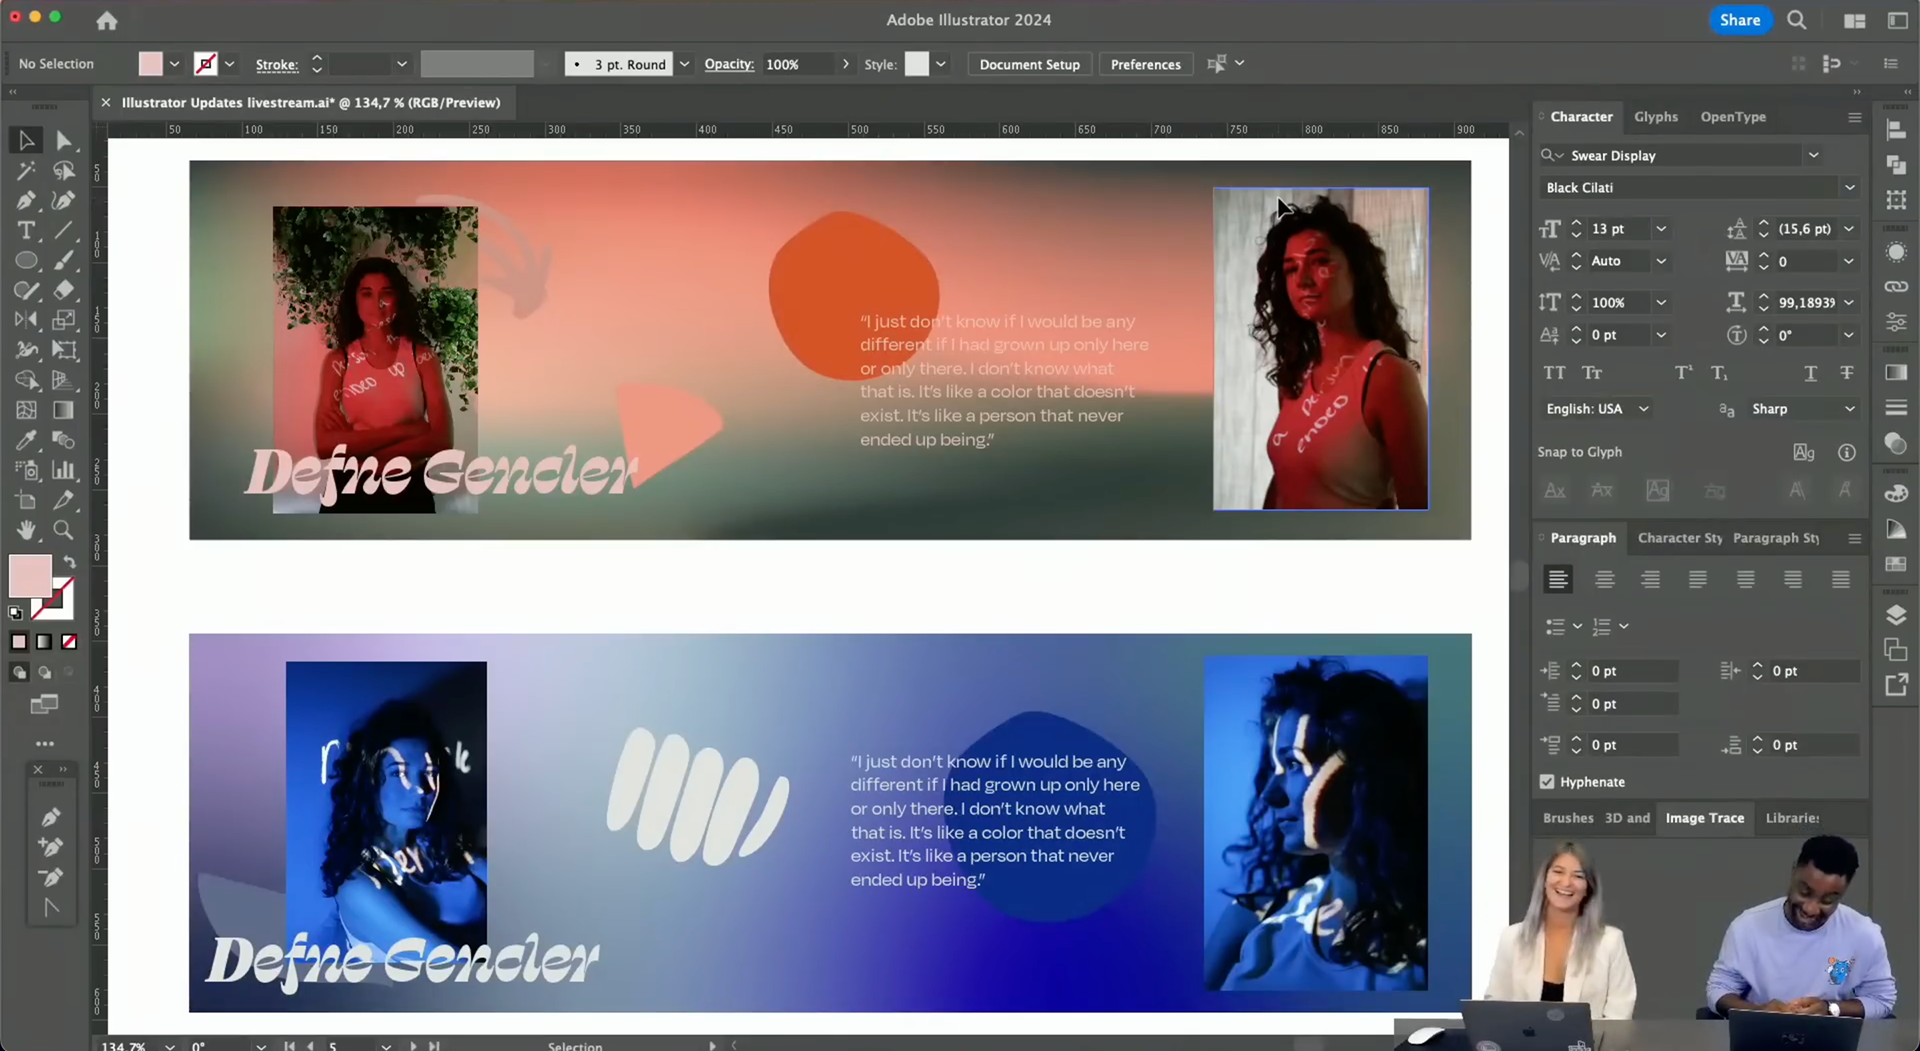
Task: Open the Home screen icon
Action: 107,20
